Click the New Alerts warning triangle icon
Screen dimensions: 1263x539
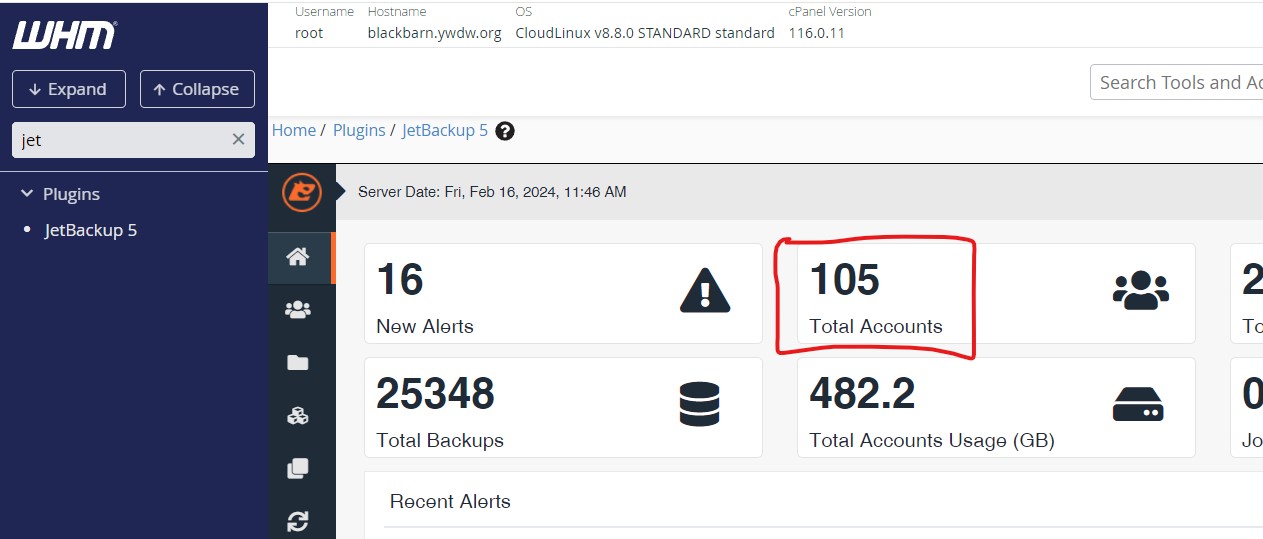(705, 292)
